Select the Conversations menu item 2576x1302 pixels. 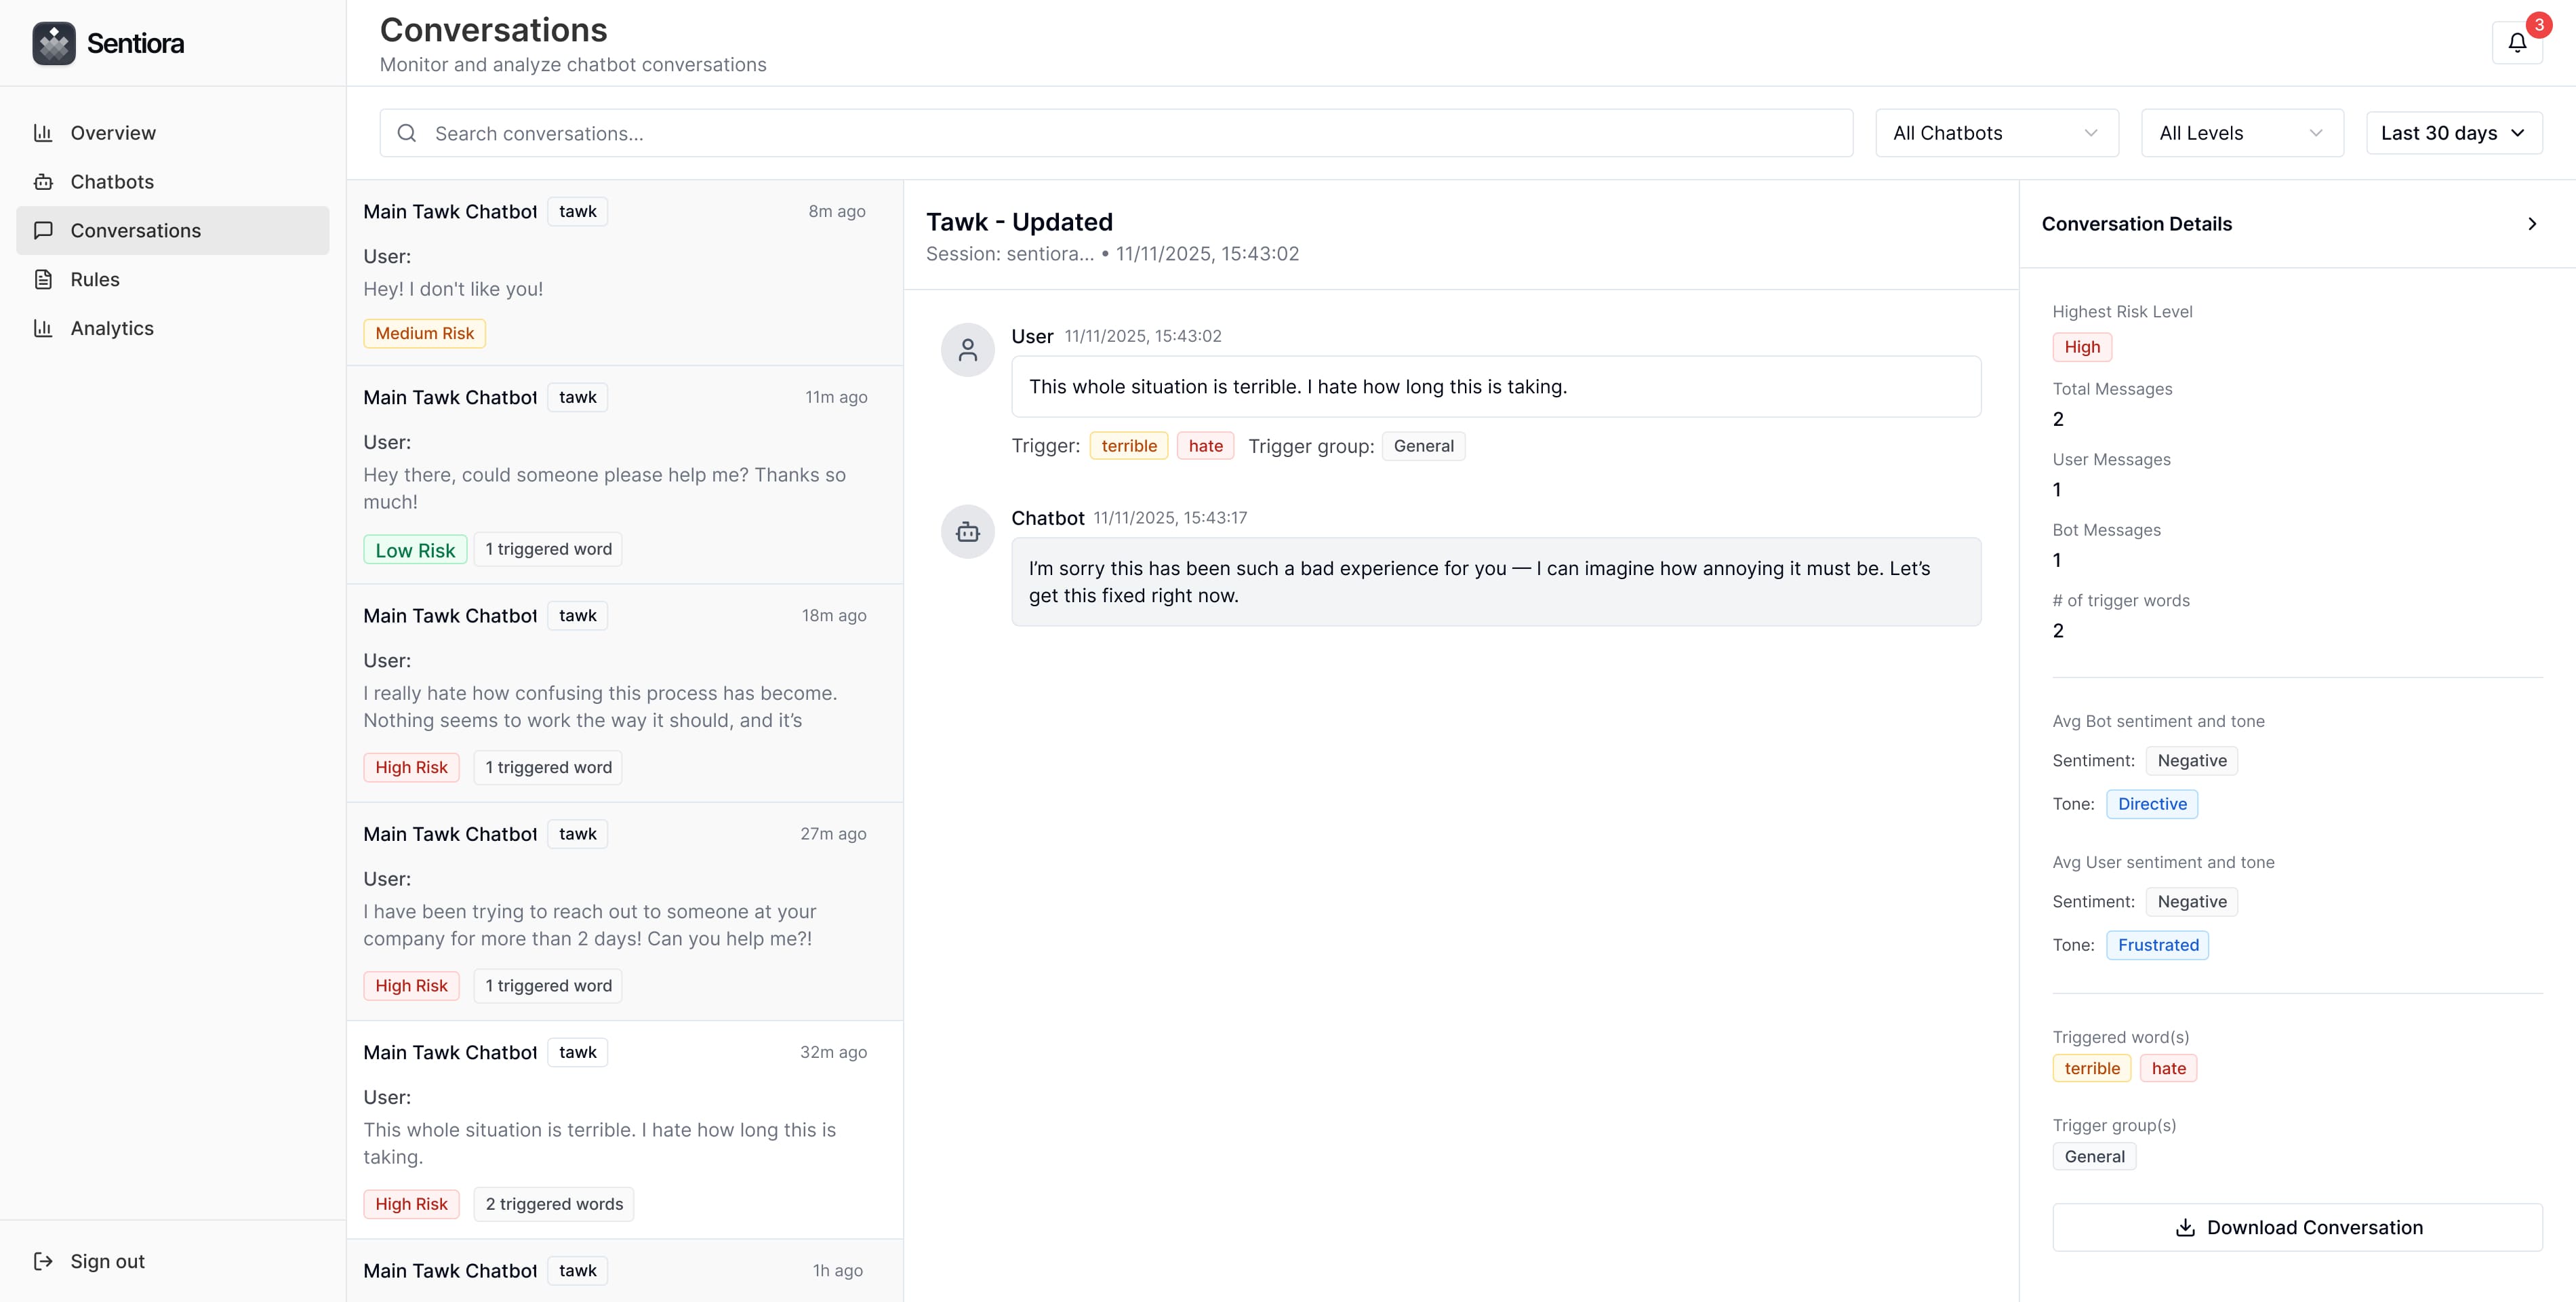(136, 231)
